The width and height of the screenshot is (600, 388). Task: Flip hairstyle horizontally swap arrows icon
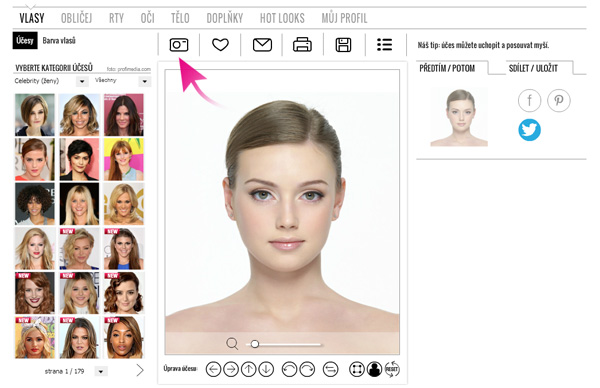pyautogui.click(x=331, y=369)
